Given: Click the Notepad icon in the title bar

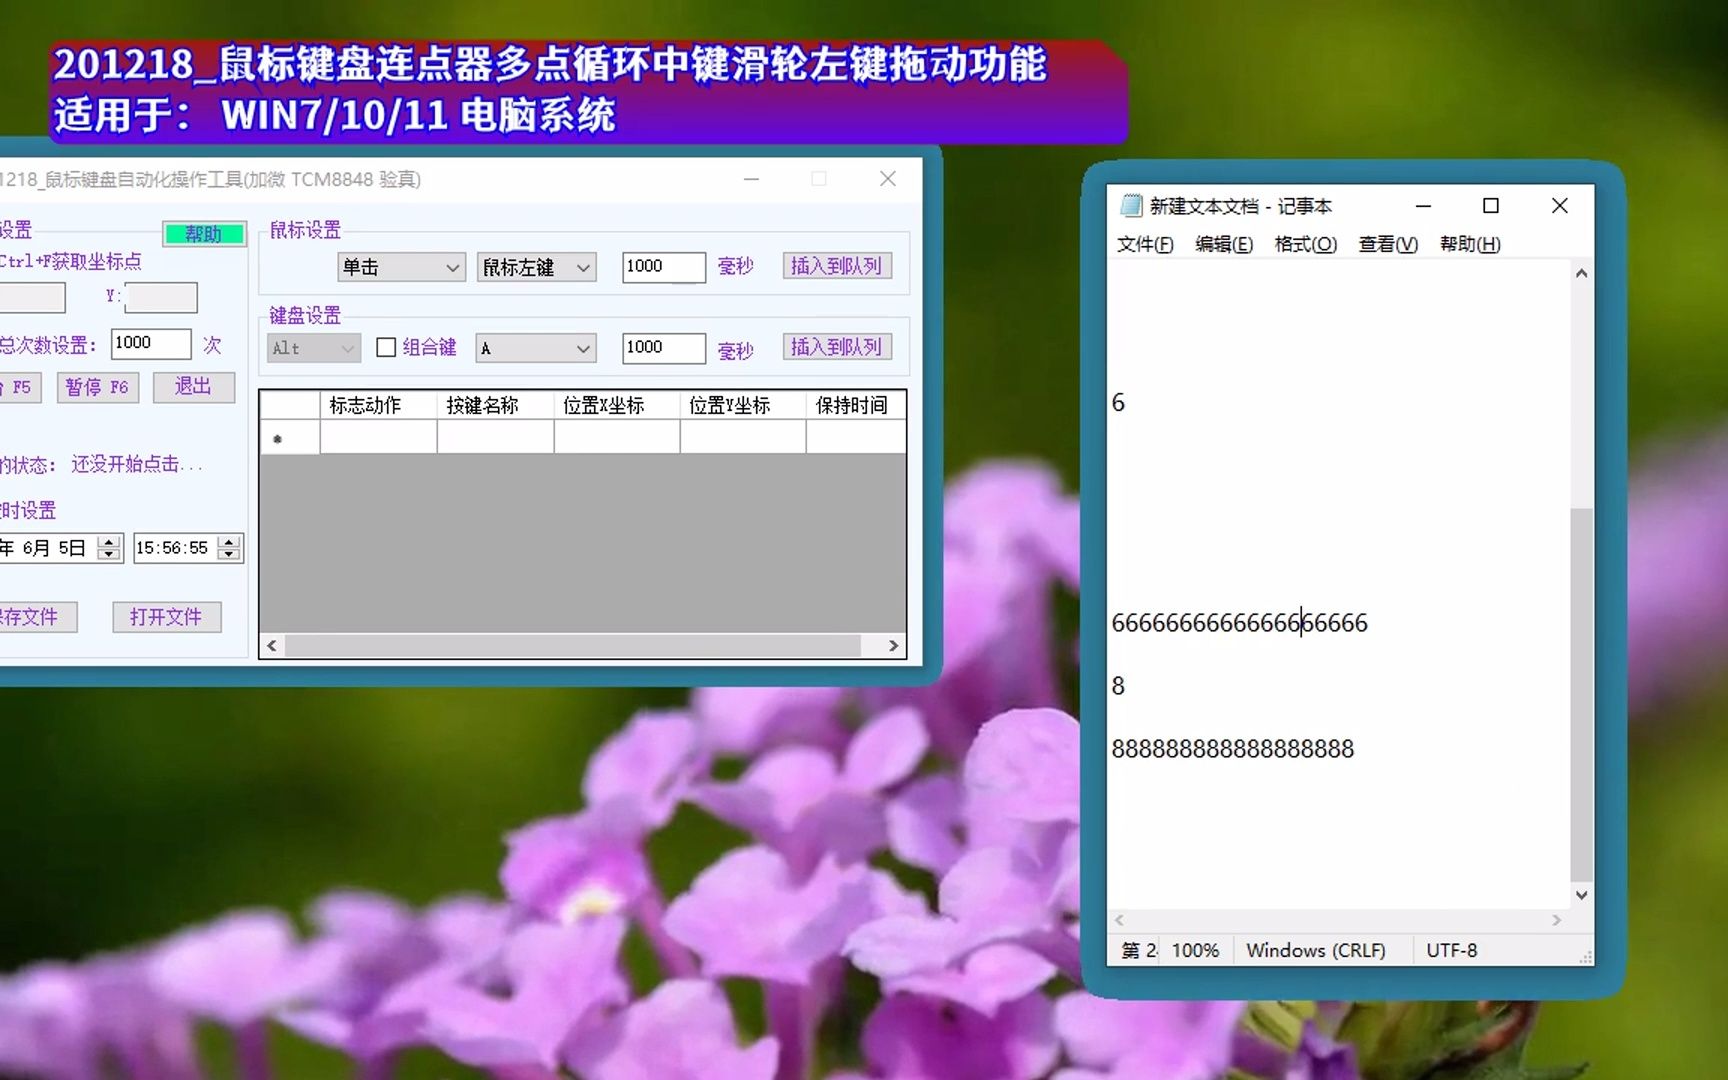Looking at the screenshot, I should (1131, 206).
